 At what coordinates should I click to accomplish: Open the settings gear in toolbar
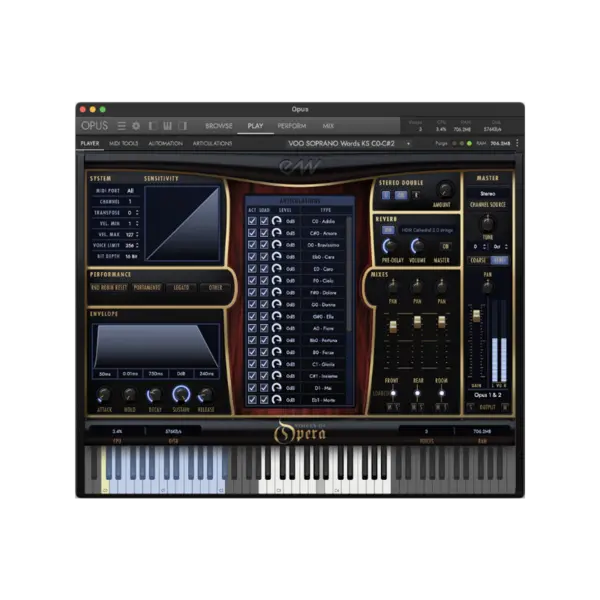136,126
